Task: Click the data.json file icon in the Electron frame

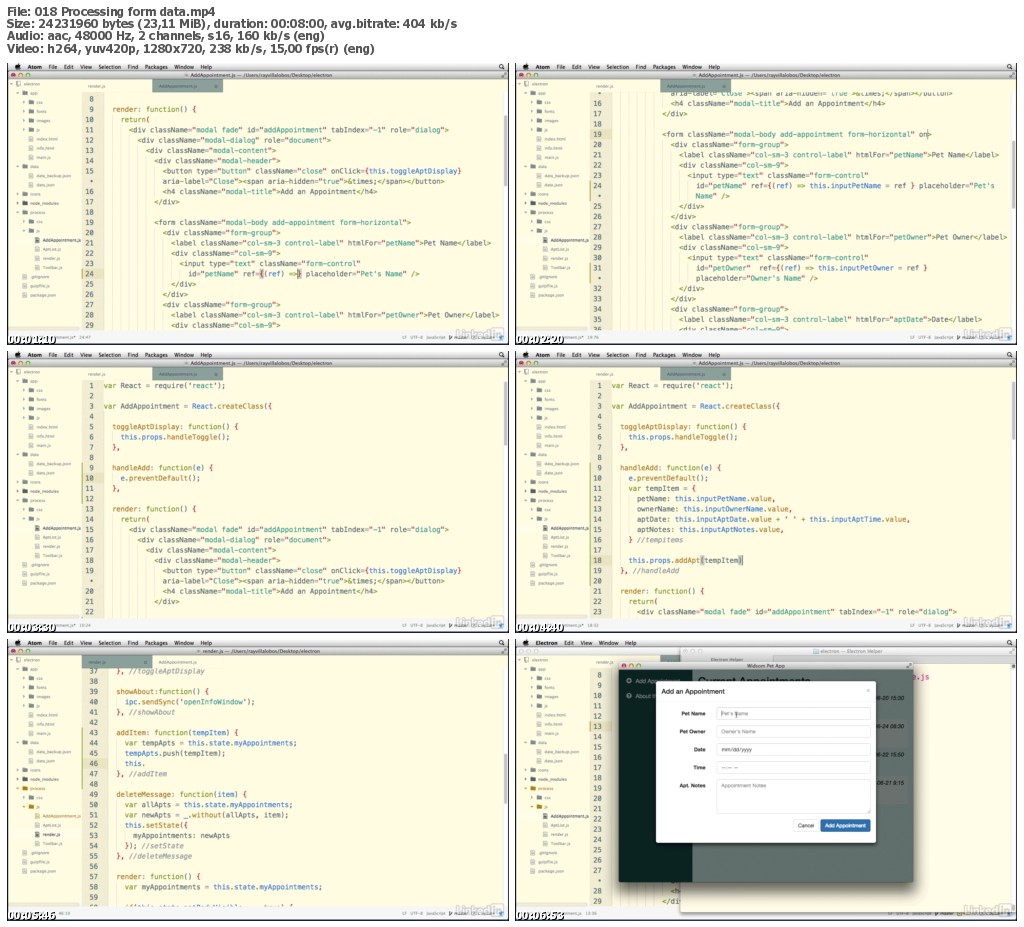Action: pyautogui.click(x=539, y=760)
